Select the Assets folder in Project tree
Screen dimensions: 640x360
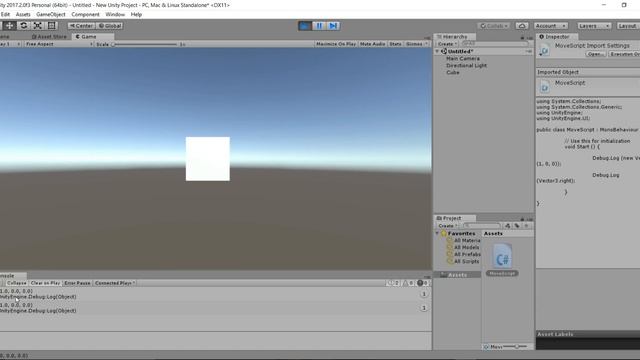click(457, 275)
